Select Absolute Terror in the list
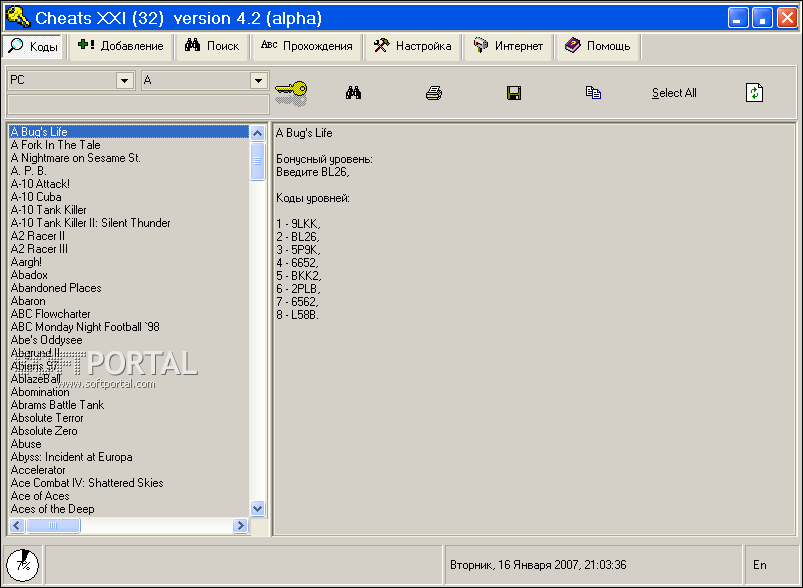 coord(129,418)
